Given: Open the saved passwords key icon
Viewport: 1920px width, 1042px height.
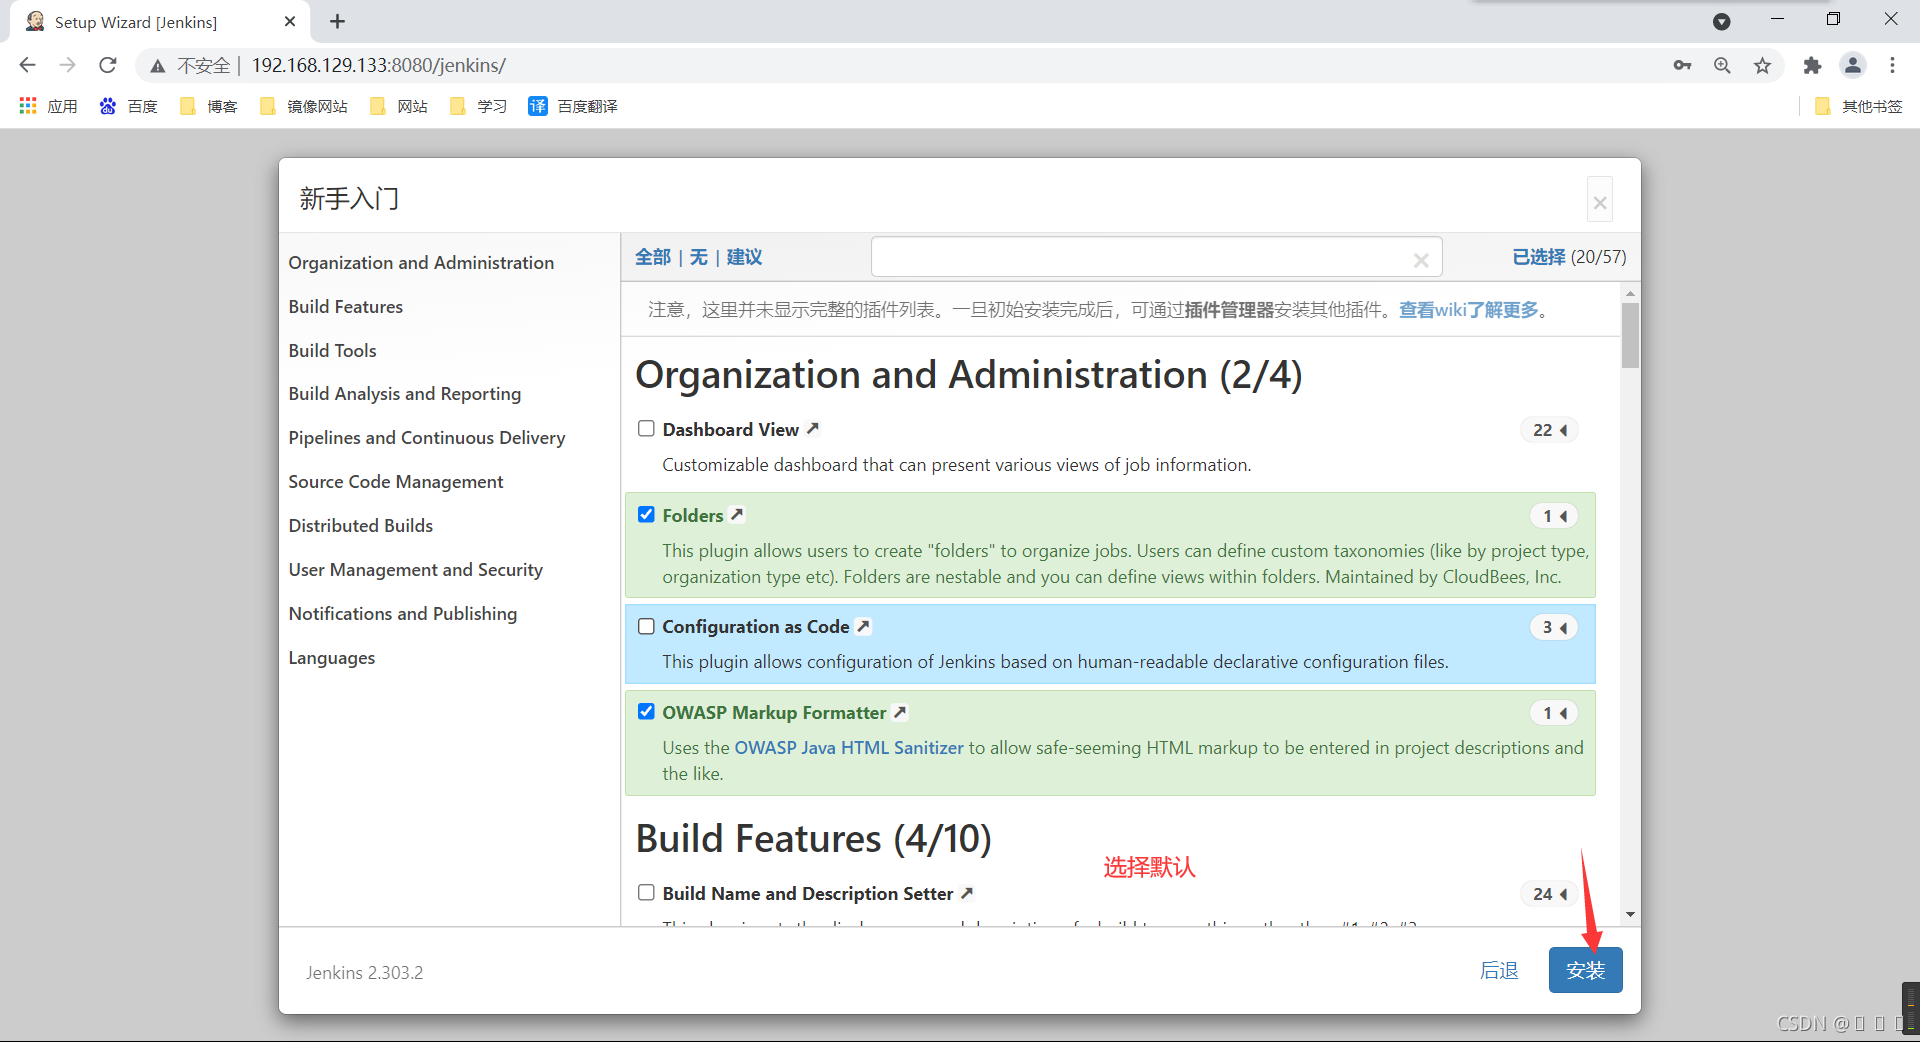Looking at the screenshot, I should (x=1682, y=65).
